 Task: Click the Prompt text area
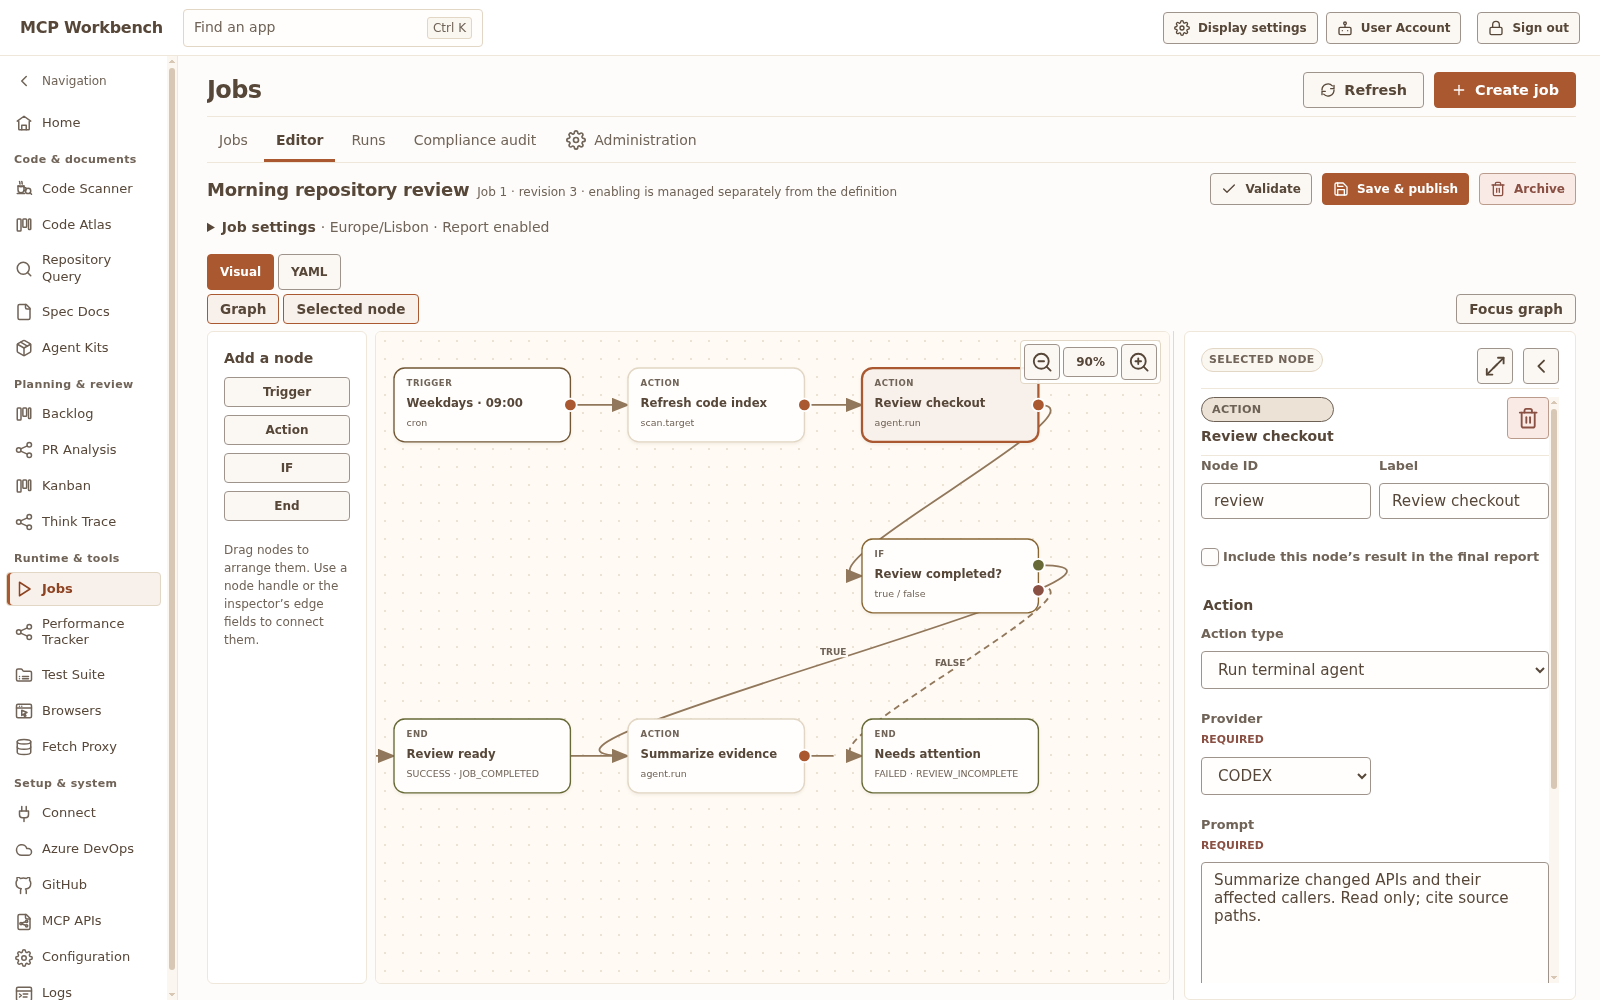click(1375, 922)
